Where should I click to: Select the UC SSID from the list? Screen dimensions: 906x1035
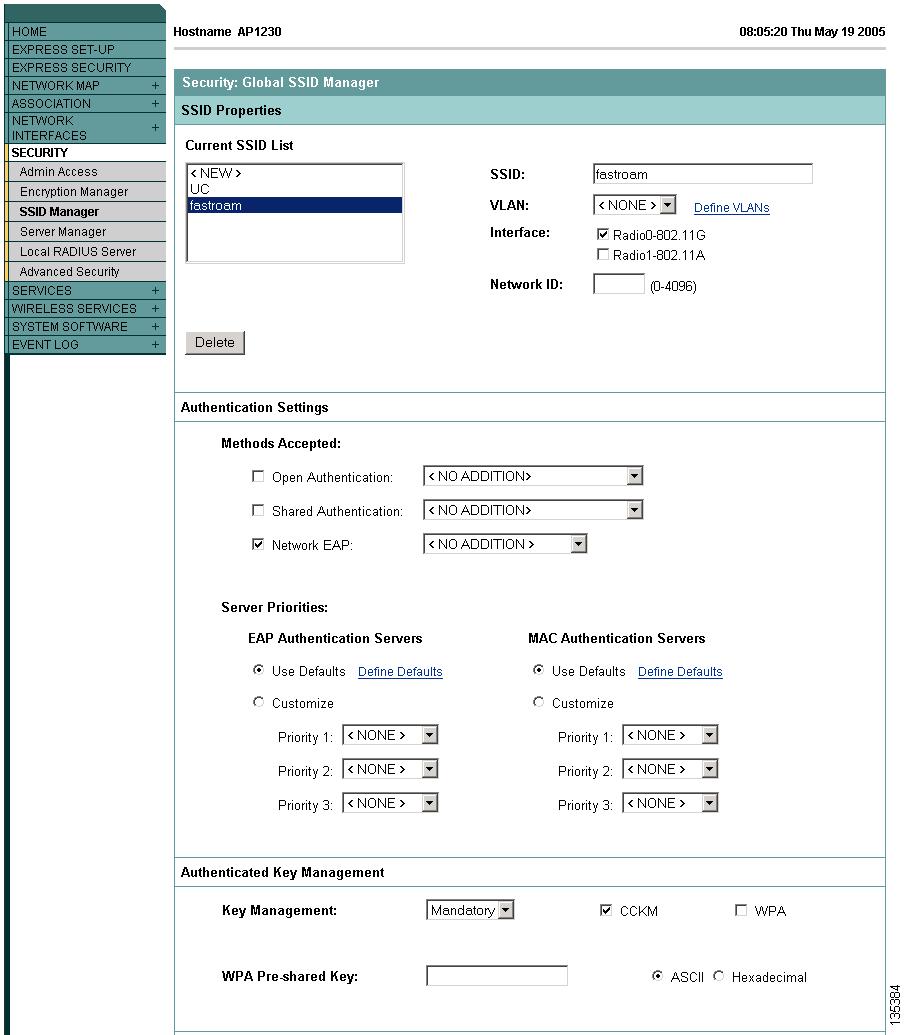click(x=200, y=187)
